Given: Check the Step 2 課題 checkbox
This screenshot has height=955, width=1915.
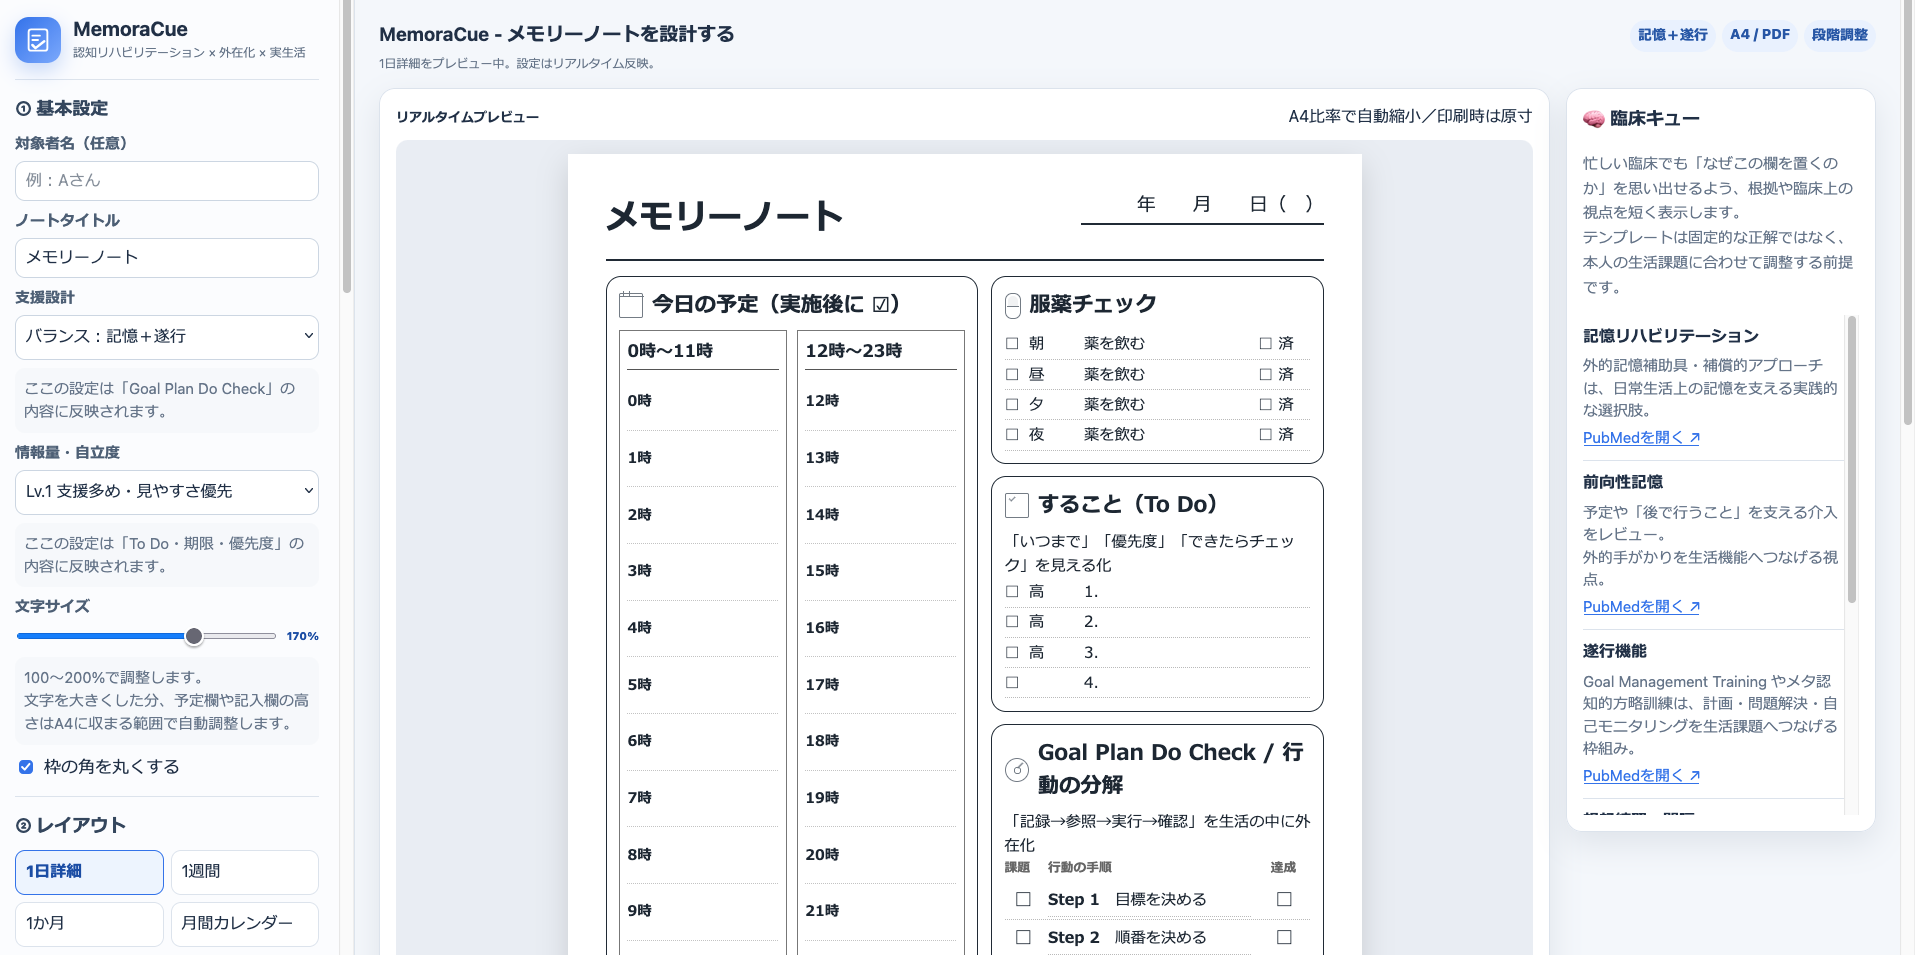Looking at the screenshot, I should point(1023,937).
